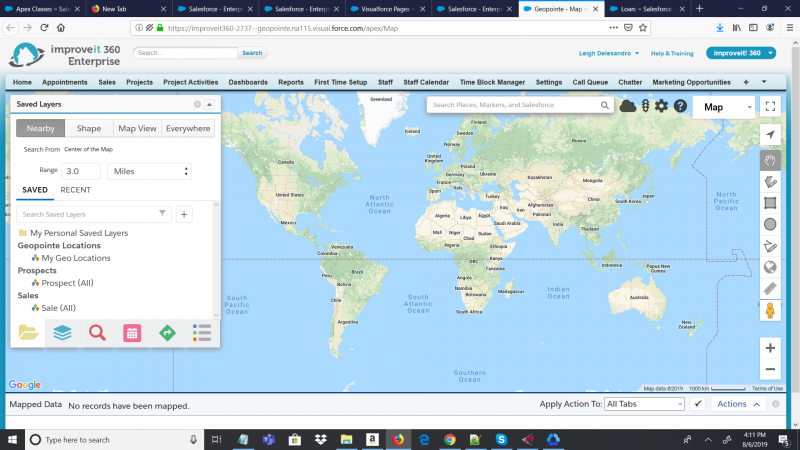The height and width of the screenshot is (450, 800).
Task: Open the Marketing Opportunities tab
Action: click(x=691, y=82)
